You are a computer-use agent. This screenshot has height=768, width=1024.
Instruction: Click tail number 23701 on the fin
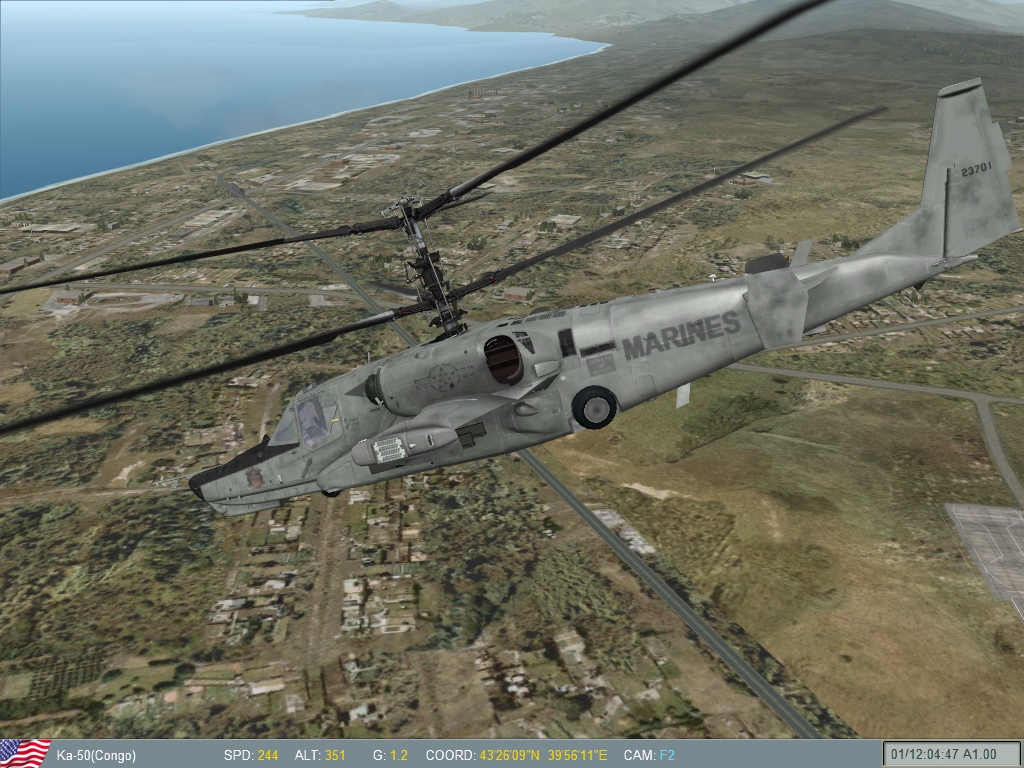[976, 169]
